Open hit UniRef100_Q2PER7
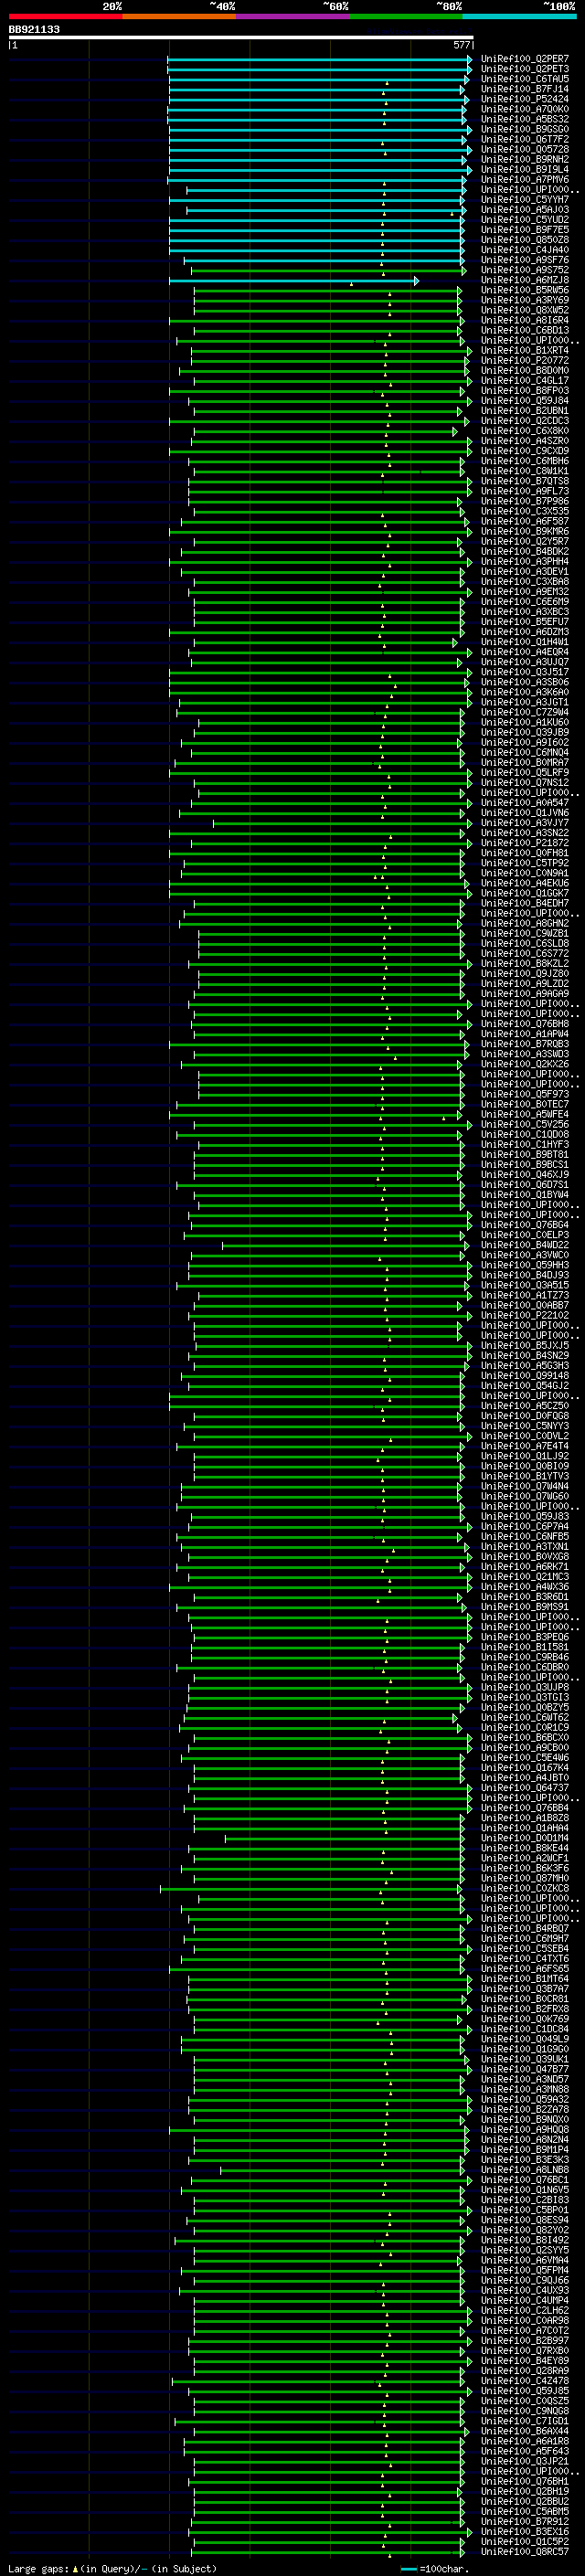 pos(525,59)
